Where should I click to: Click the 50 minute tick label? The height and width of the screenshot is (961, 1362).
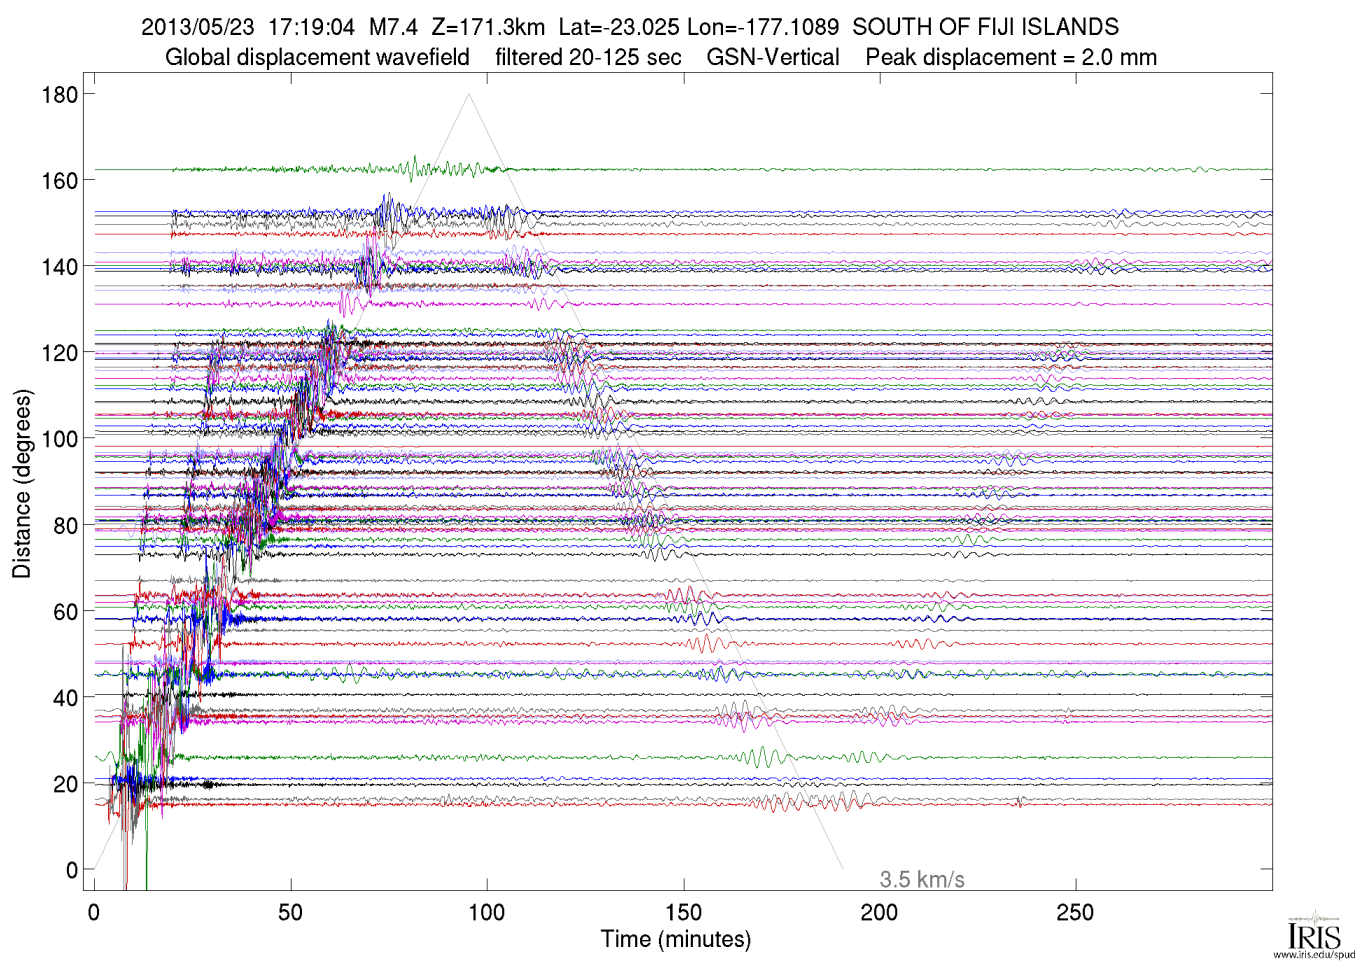pyautogui.click(x=290, y=913)
